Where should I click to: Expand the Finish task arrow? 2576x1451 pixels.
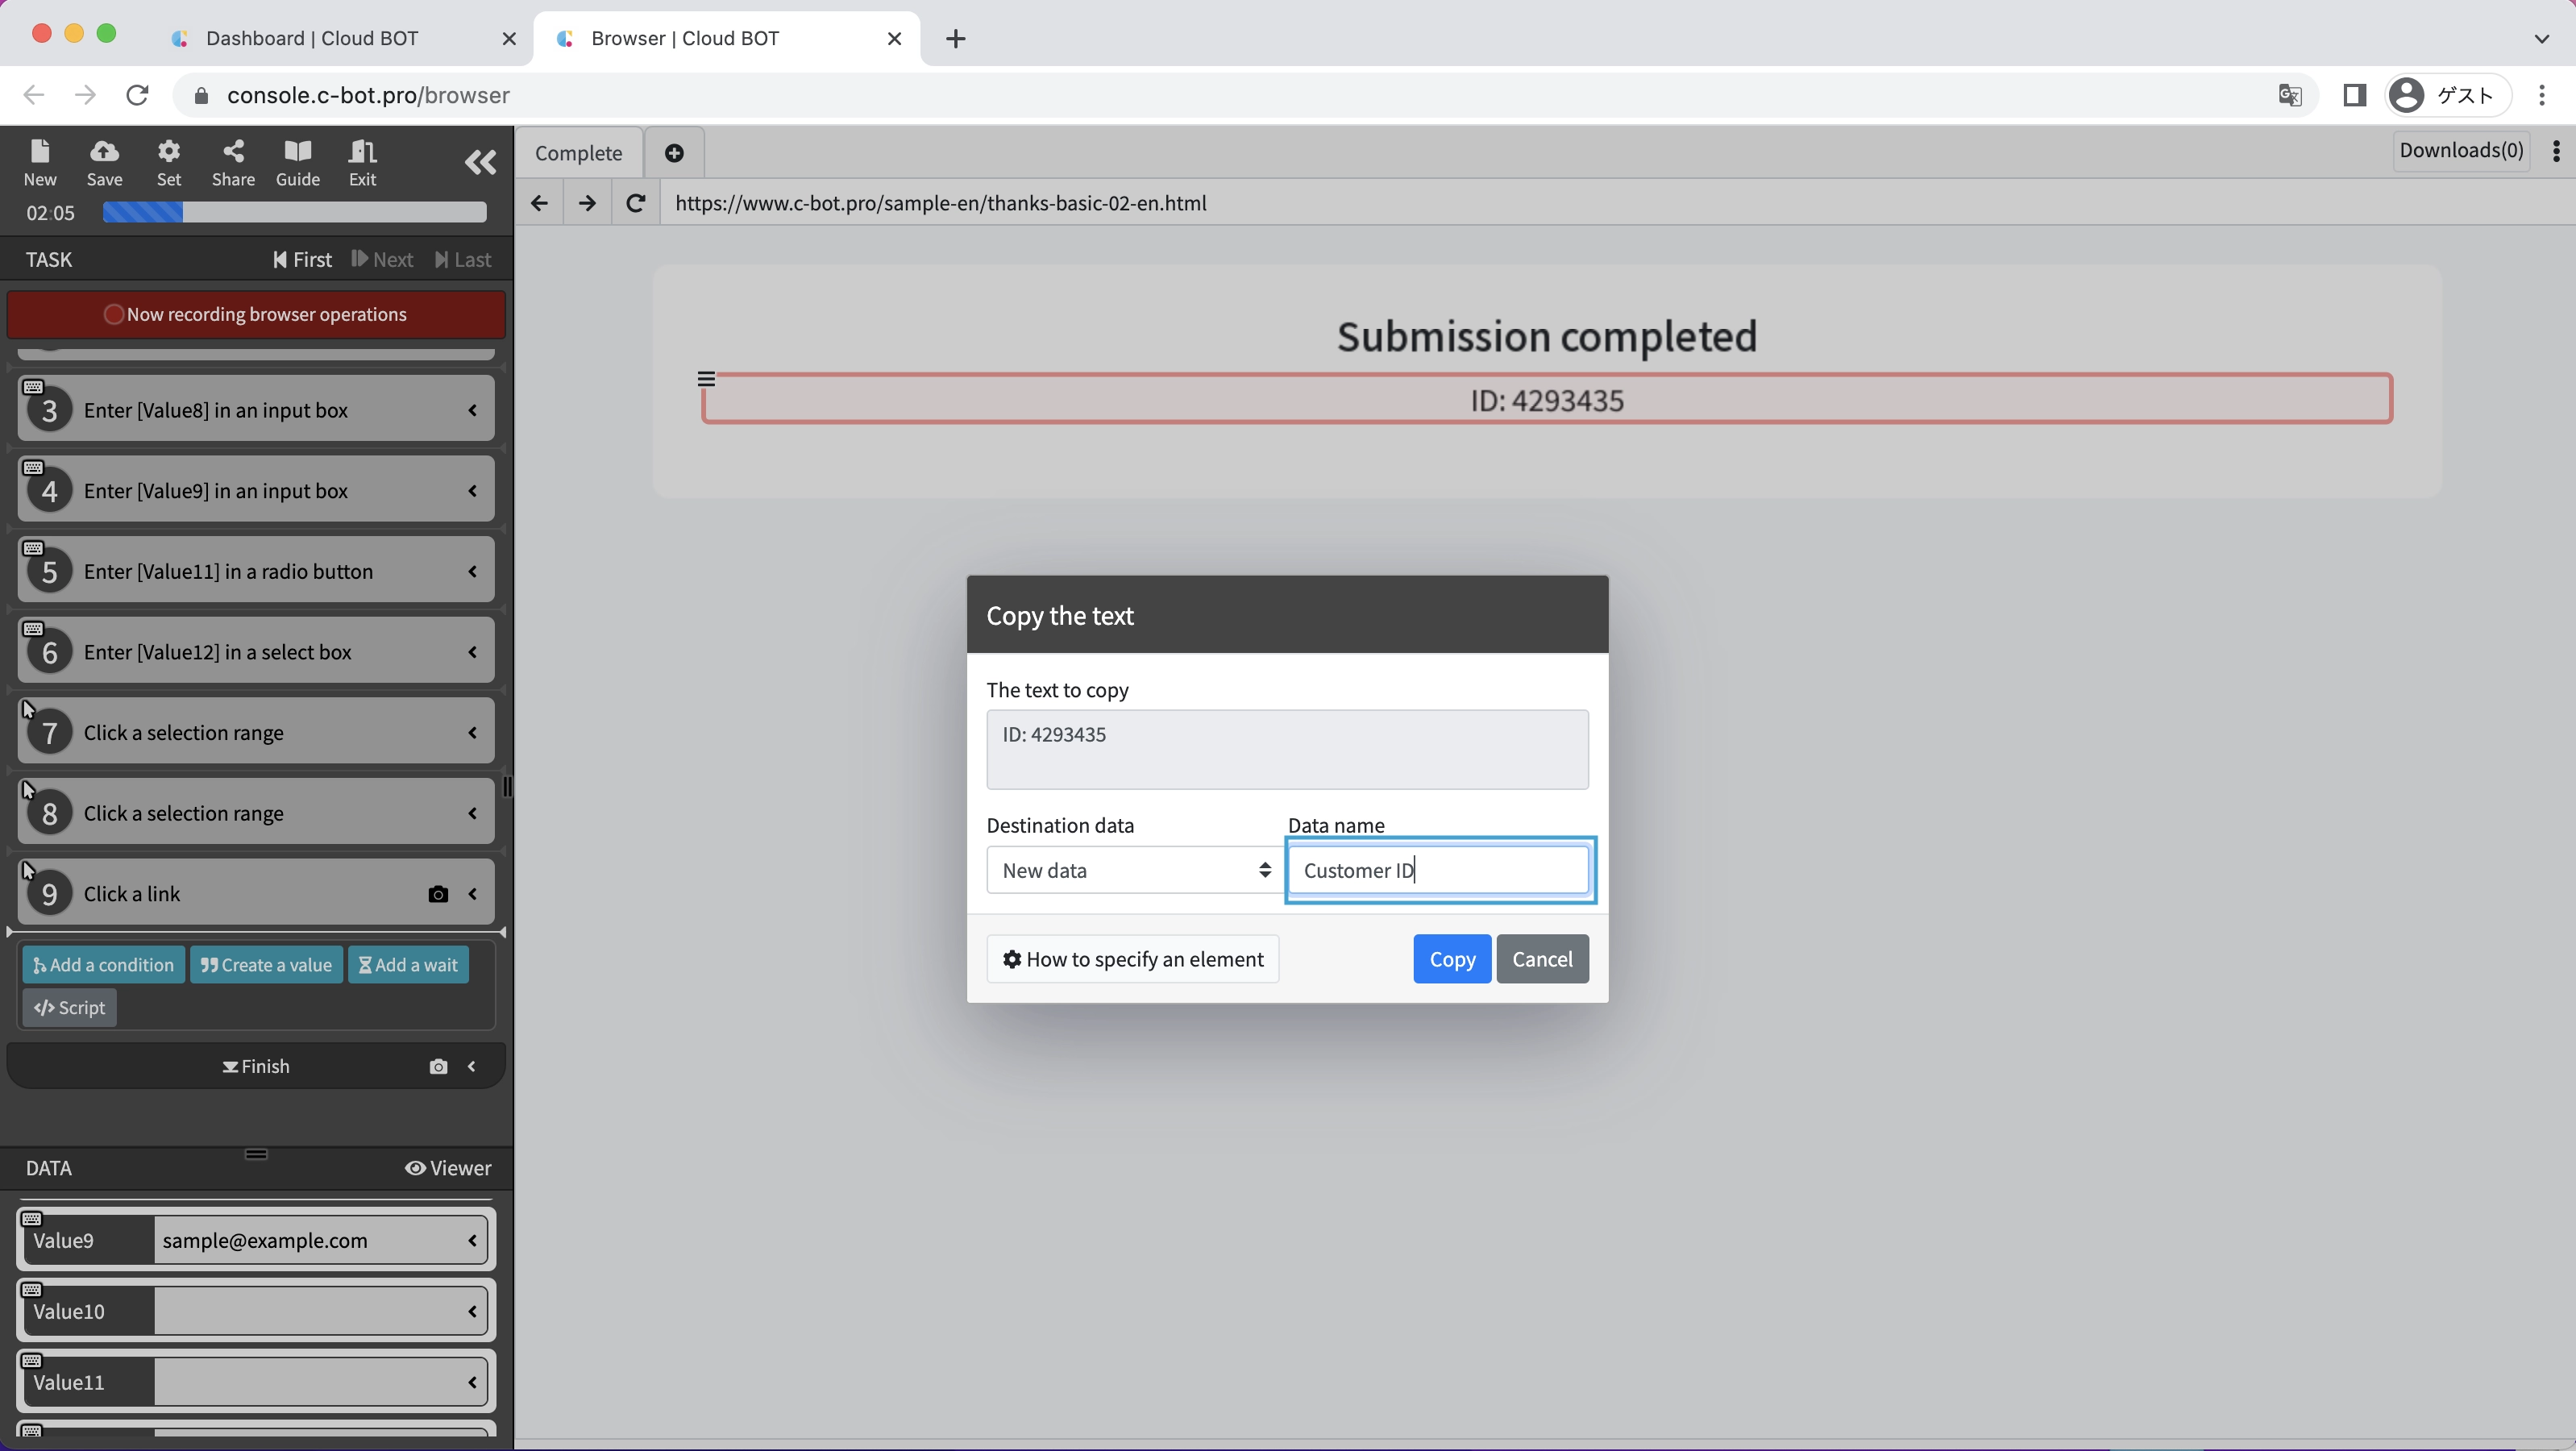click(472, 1066)
